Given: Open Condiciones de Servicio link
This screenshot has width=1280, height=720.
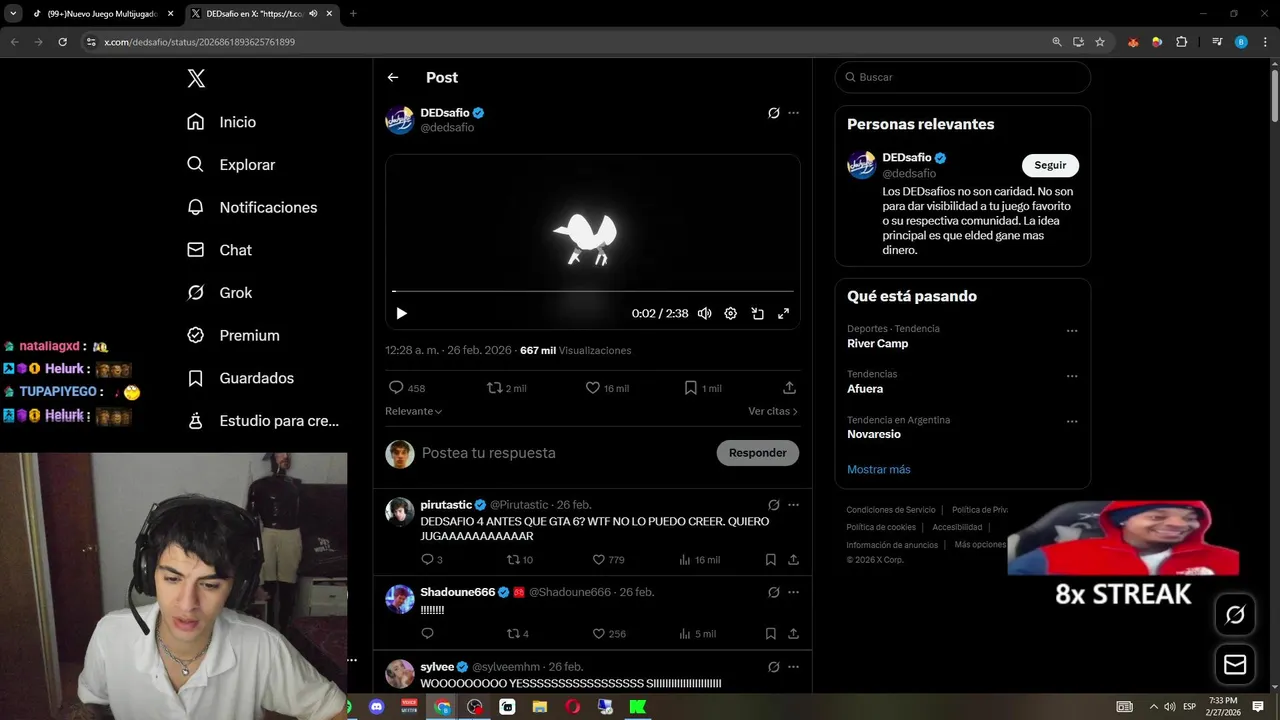Looking at the screenshot, I should coord(890,510).
